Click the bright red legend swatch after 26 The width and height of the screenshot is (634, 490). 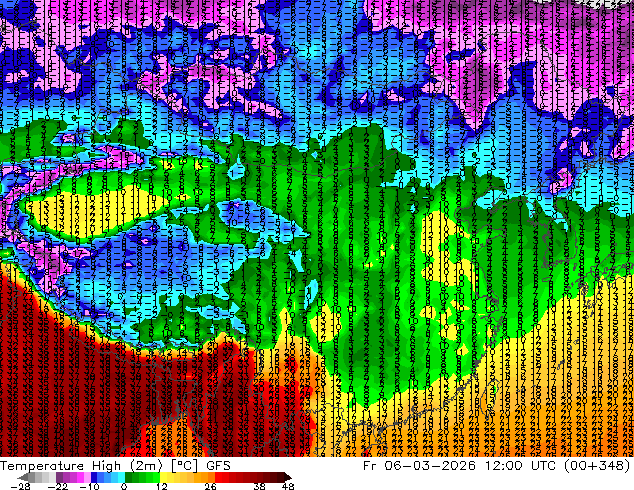218,477
